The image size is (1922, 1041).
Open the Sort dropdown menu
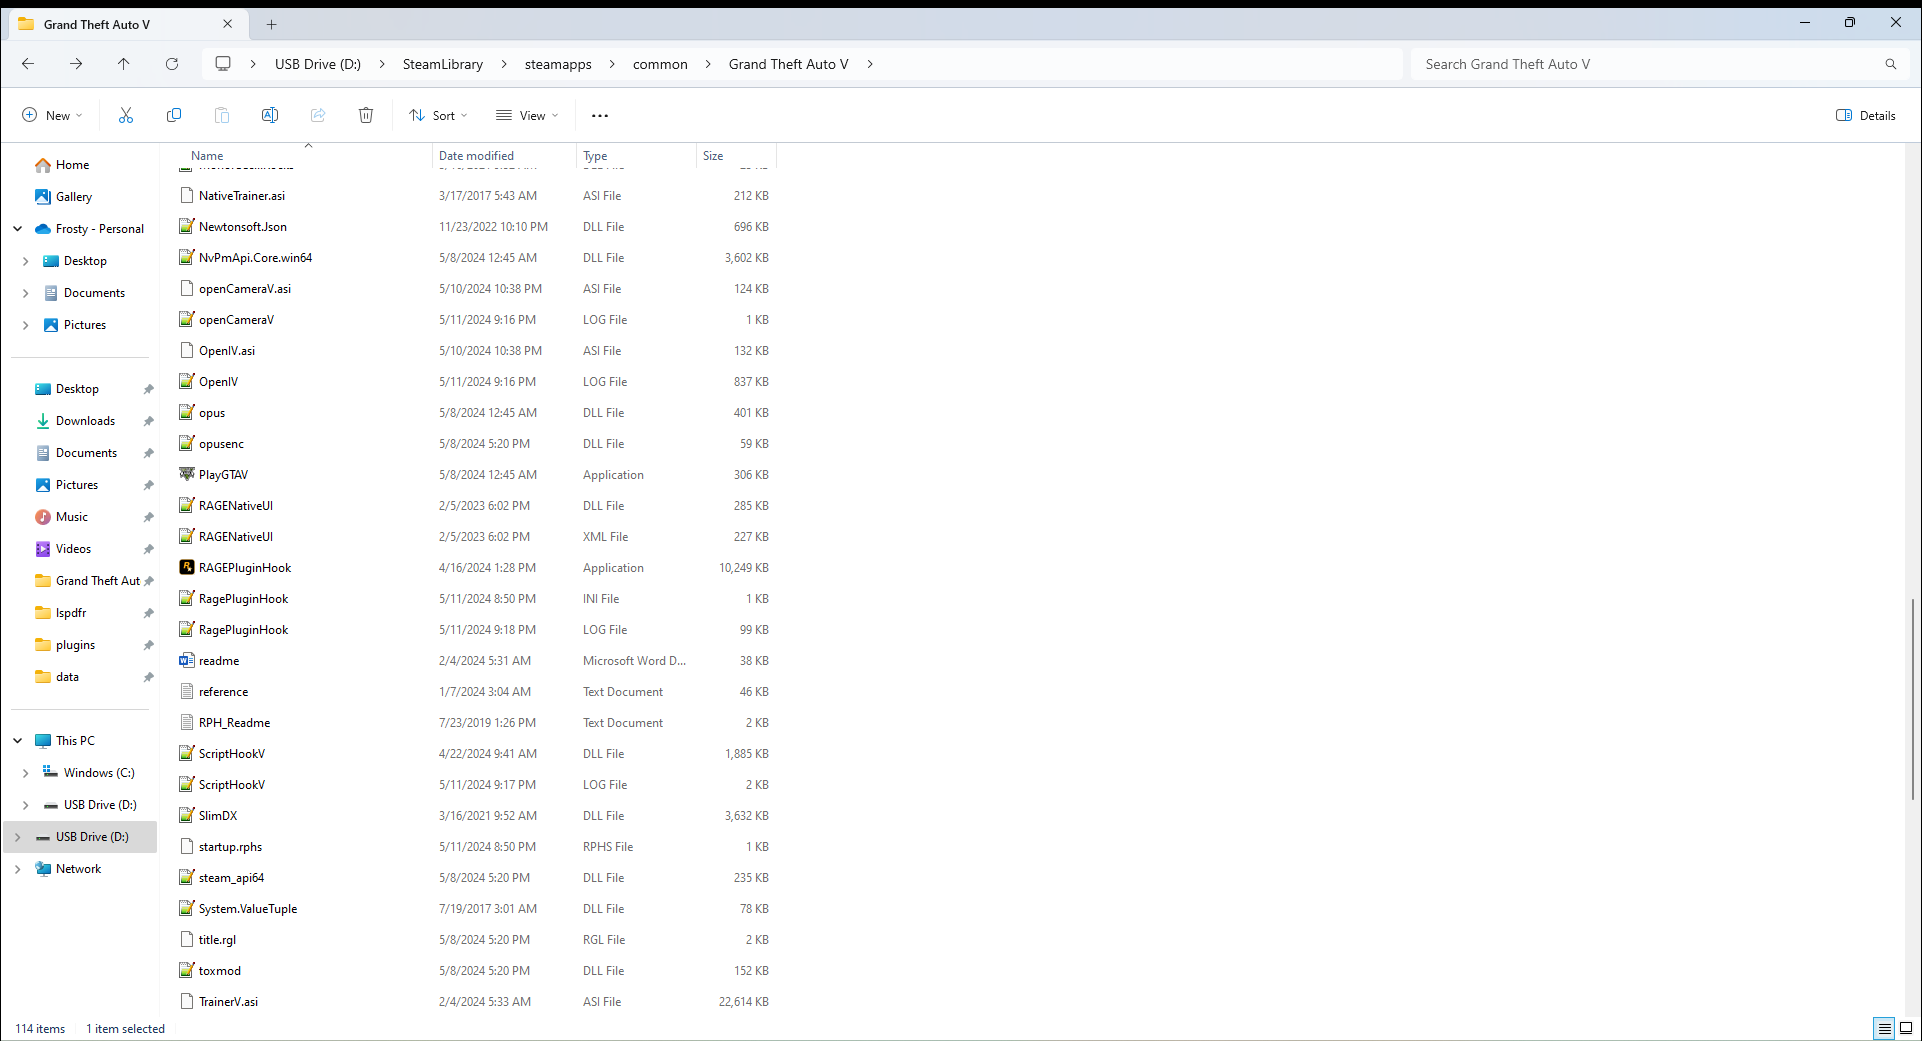click(x=439, y=115)
